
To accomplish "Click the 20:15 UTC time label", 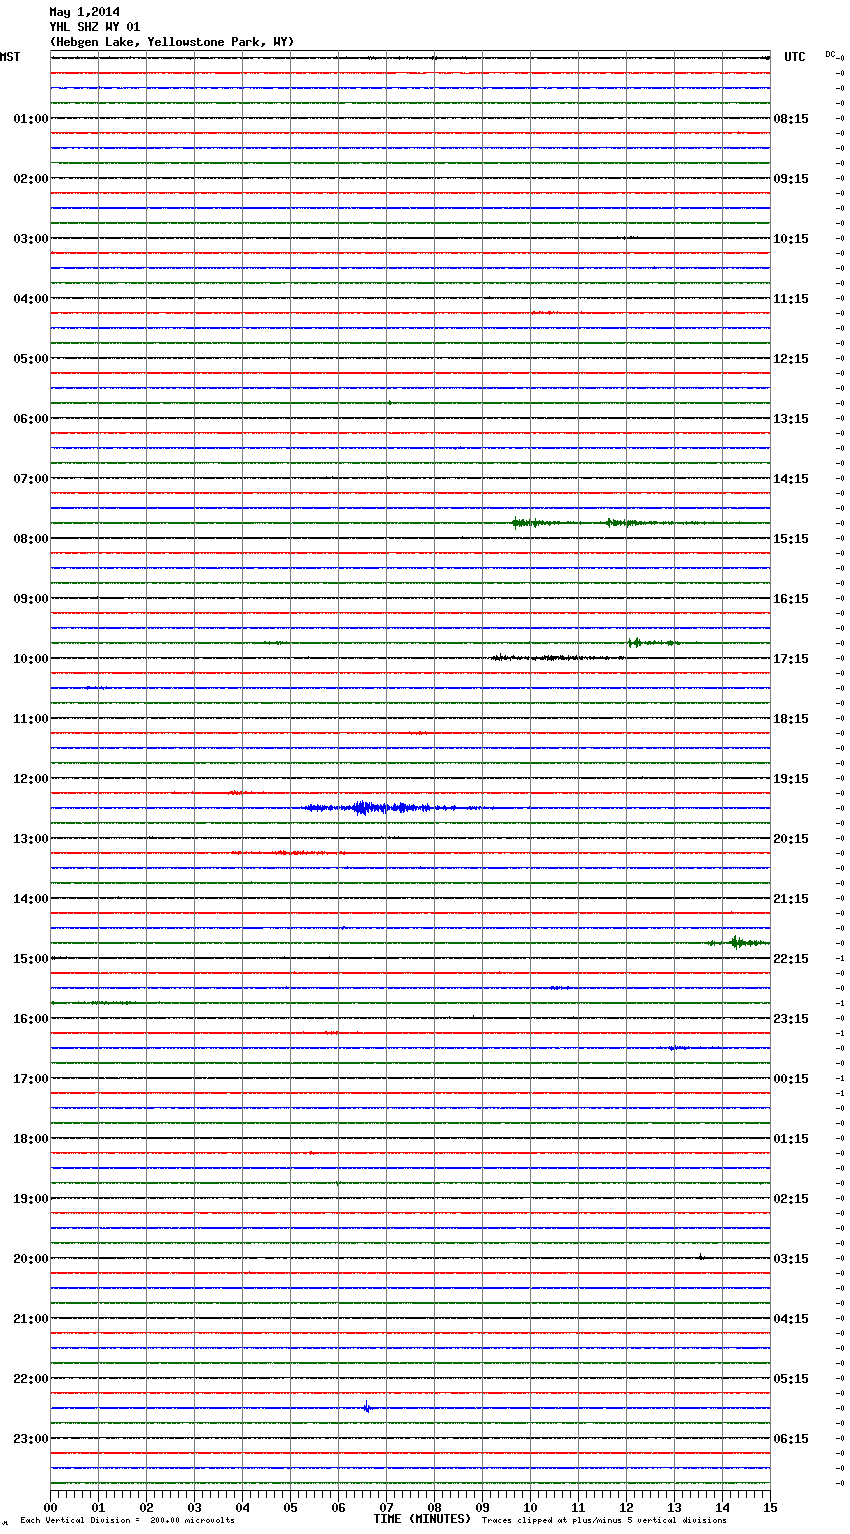I will 791,839.
